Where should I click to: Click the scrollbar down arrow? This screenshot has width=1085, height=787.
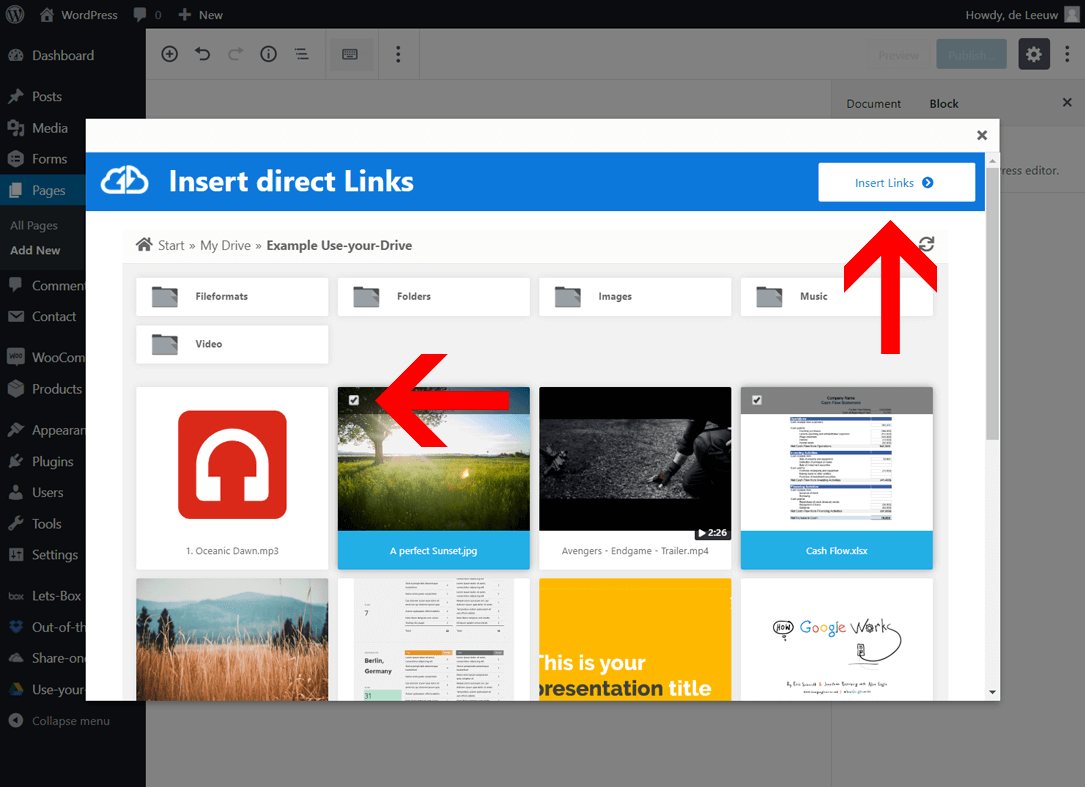pyautogui.click(x=992, y=692)
